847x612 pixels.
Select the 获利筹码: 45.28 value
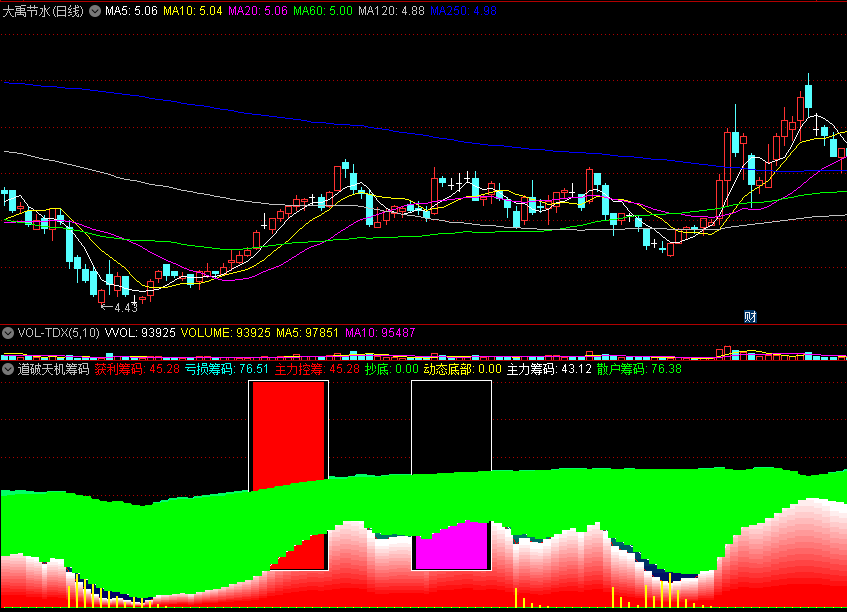pos(137,369)
